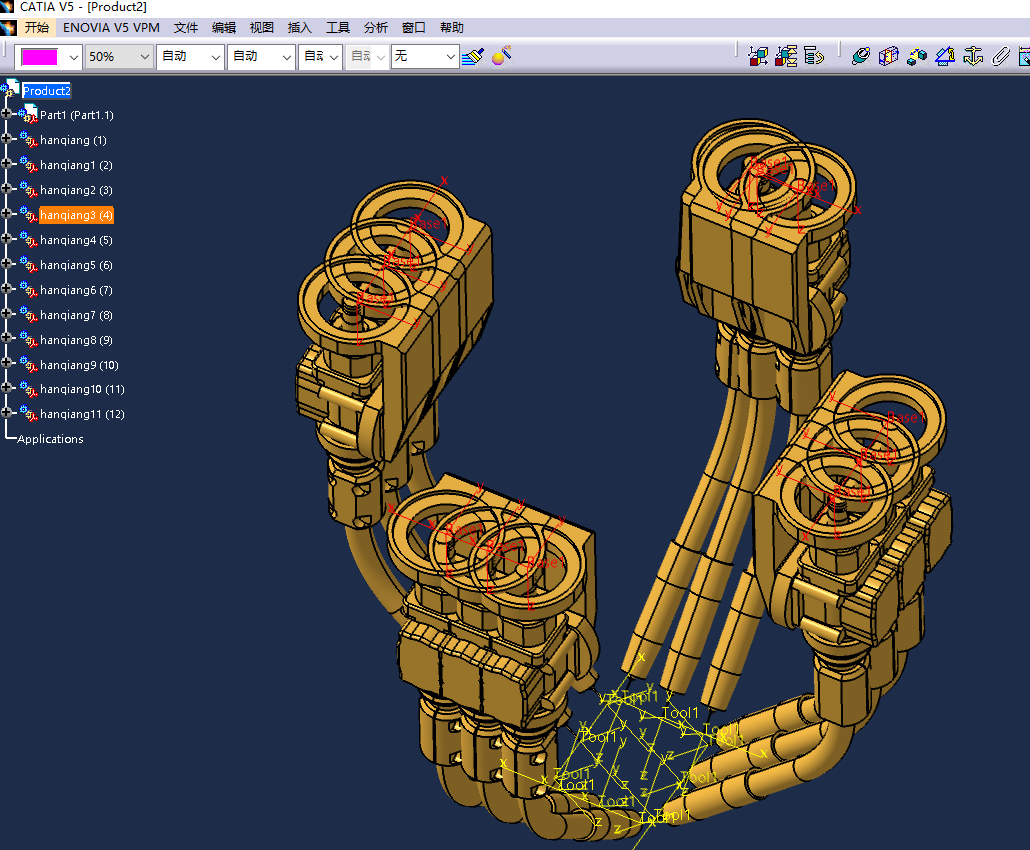Open the second 自动 line thickness dropdown
Screen dimensions: 1030x850
tap(286, 57)
